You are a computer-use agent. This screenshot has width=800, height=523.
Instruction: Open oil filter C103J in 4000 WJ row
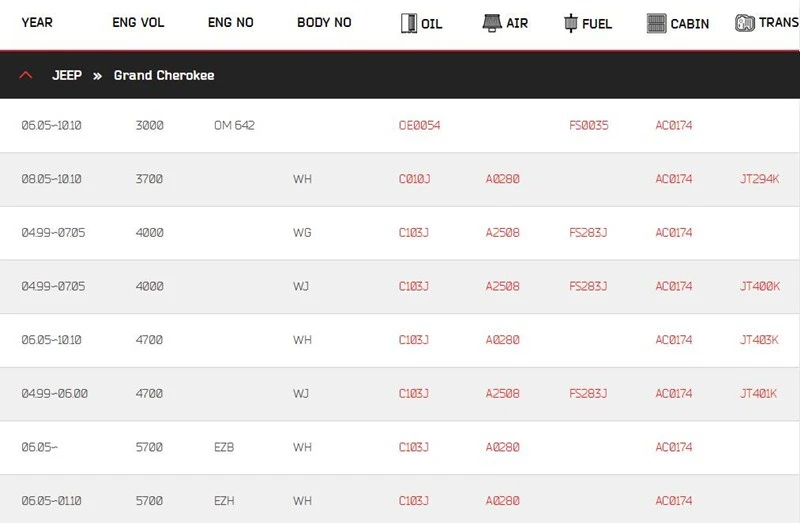coord(414,286)
